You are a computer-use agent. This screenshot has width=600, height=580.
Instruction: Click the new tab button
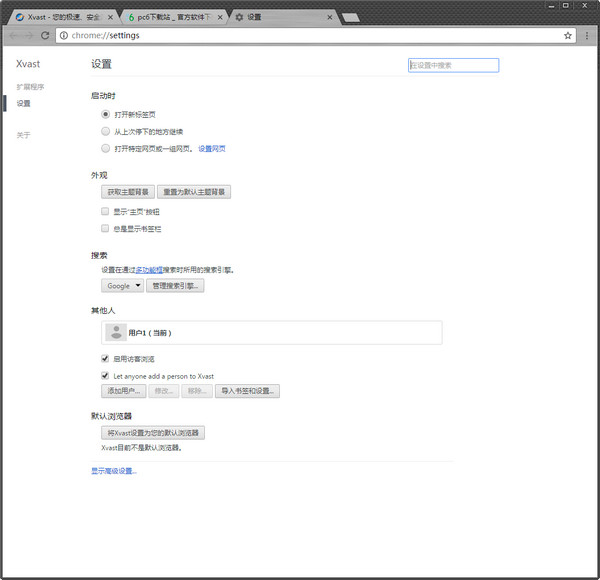351,17
